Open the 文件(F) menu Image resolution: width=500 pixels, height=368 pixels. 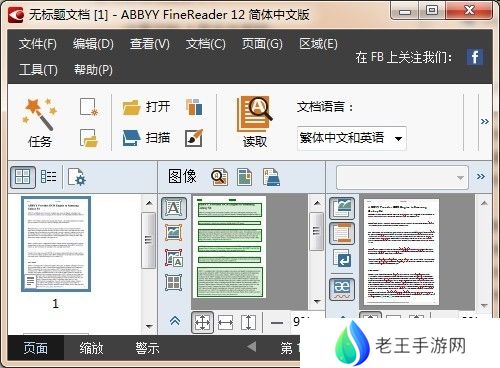[x=37, y=44]
